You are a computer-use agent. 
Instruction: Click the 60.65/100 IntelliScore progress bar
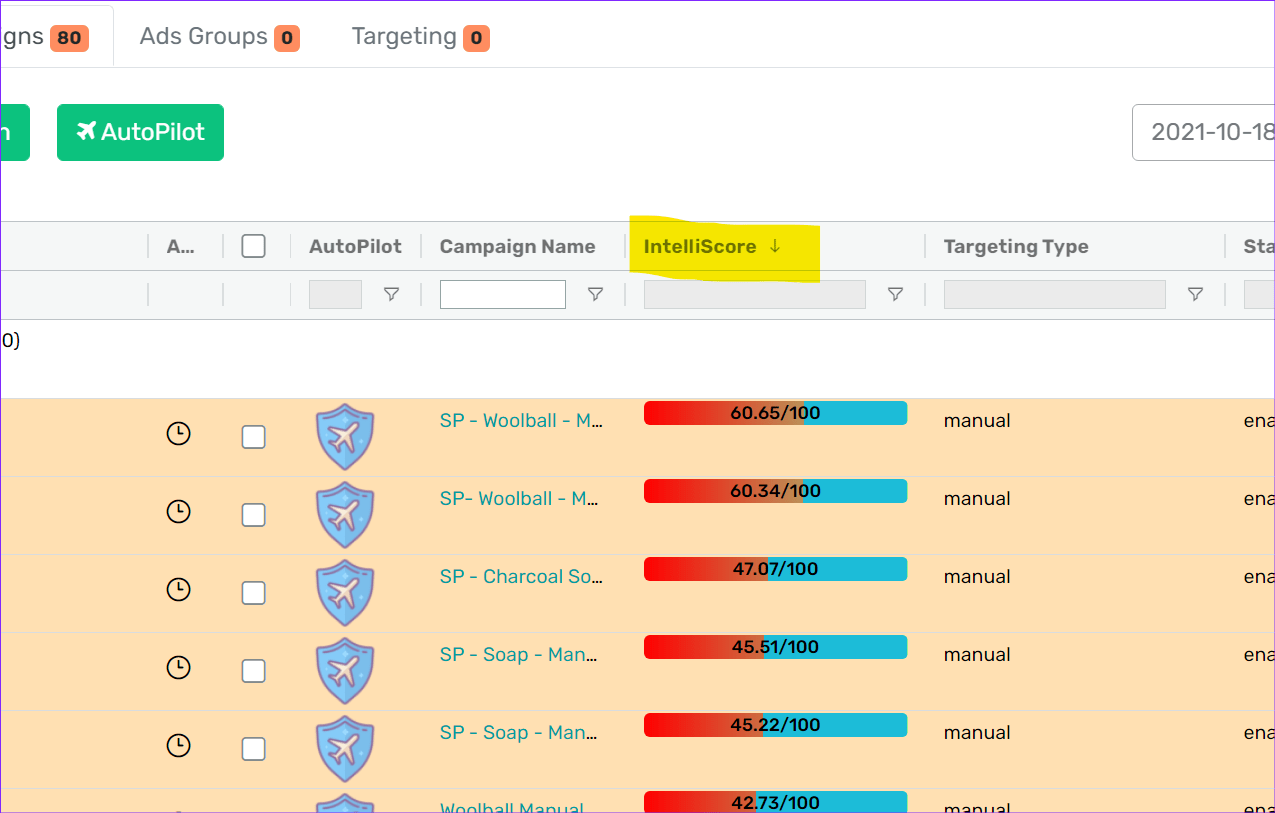775,412
